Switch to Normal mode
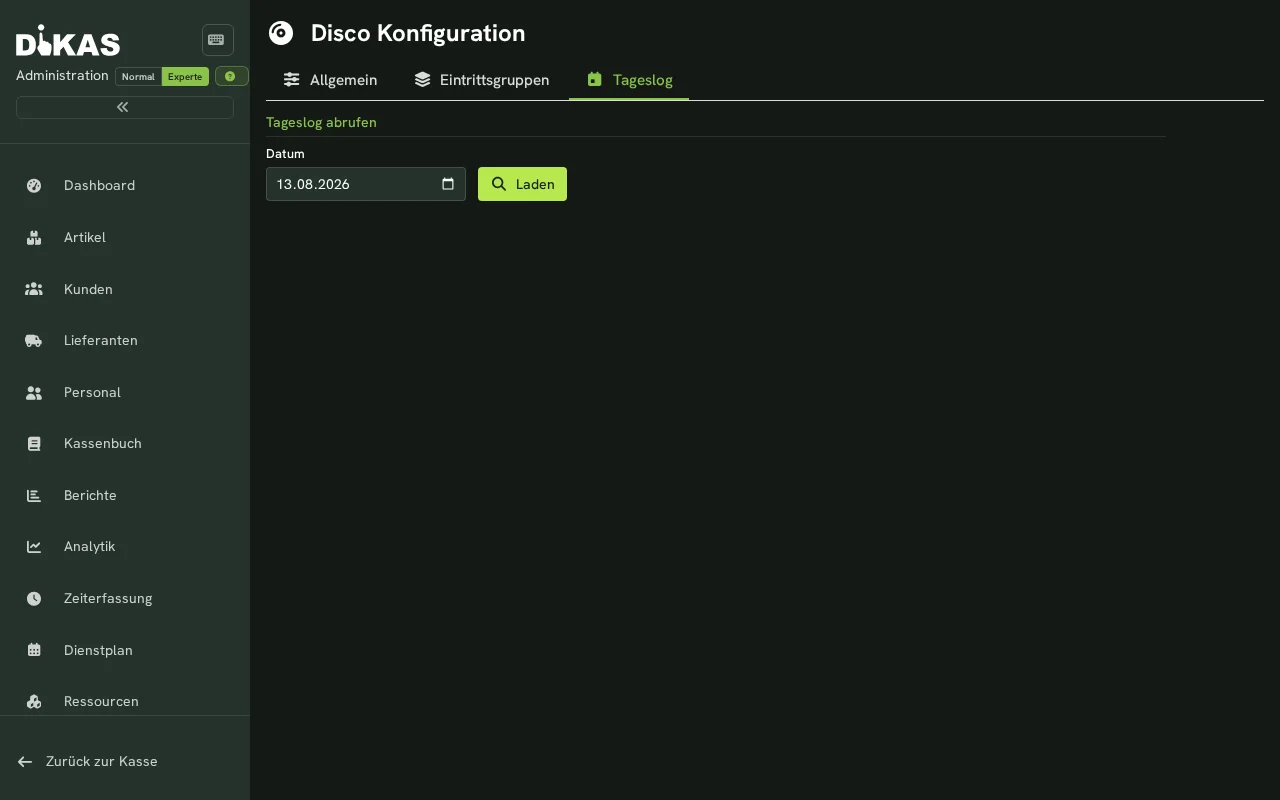The image size is (1280, 800). tap(138, 77)
